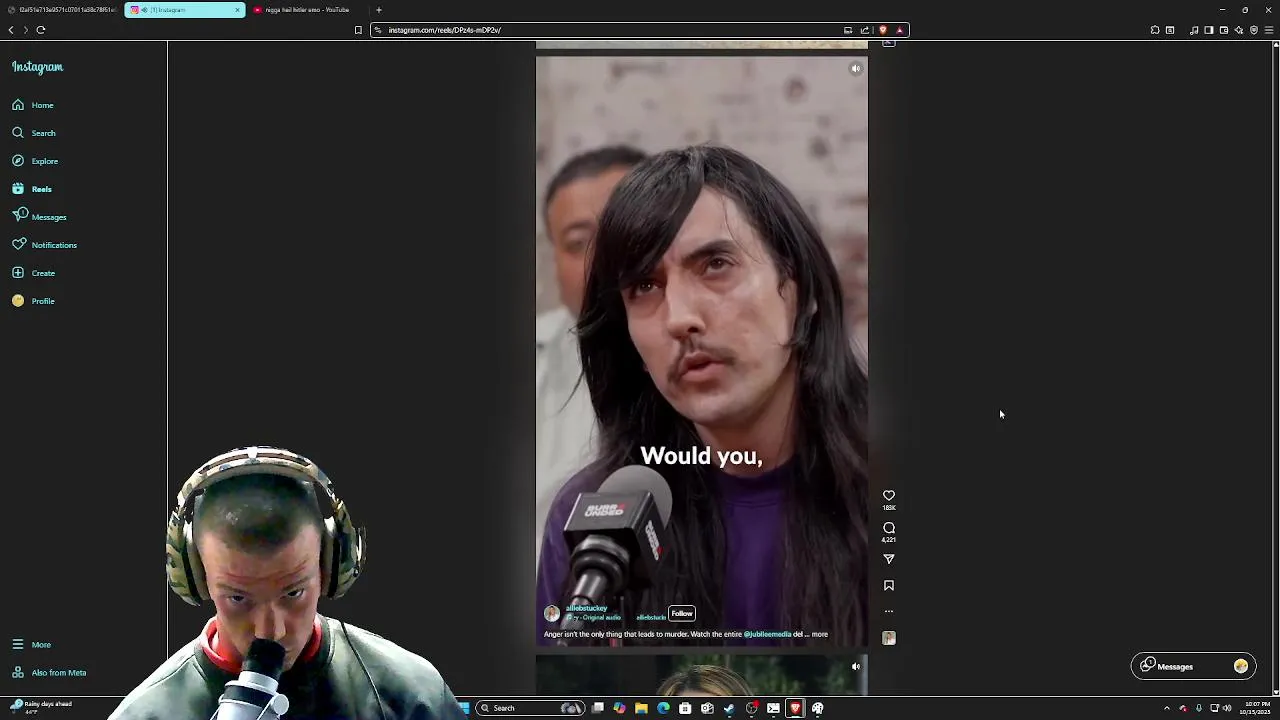Open the Explore page
The height and width of the screenshot is (720, 1280).
pyautogui.click(x=35, y=161)
